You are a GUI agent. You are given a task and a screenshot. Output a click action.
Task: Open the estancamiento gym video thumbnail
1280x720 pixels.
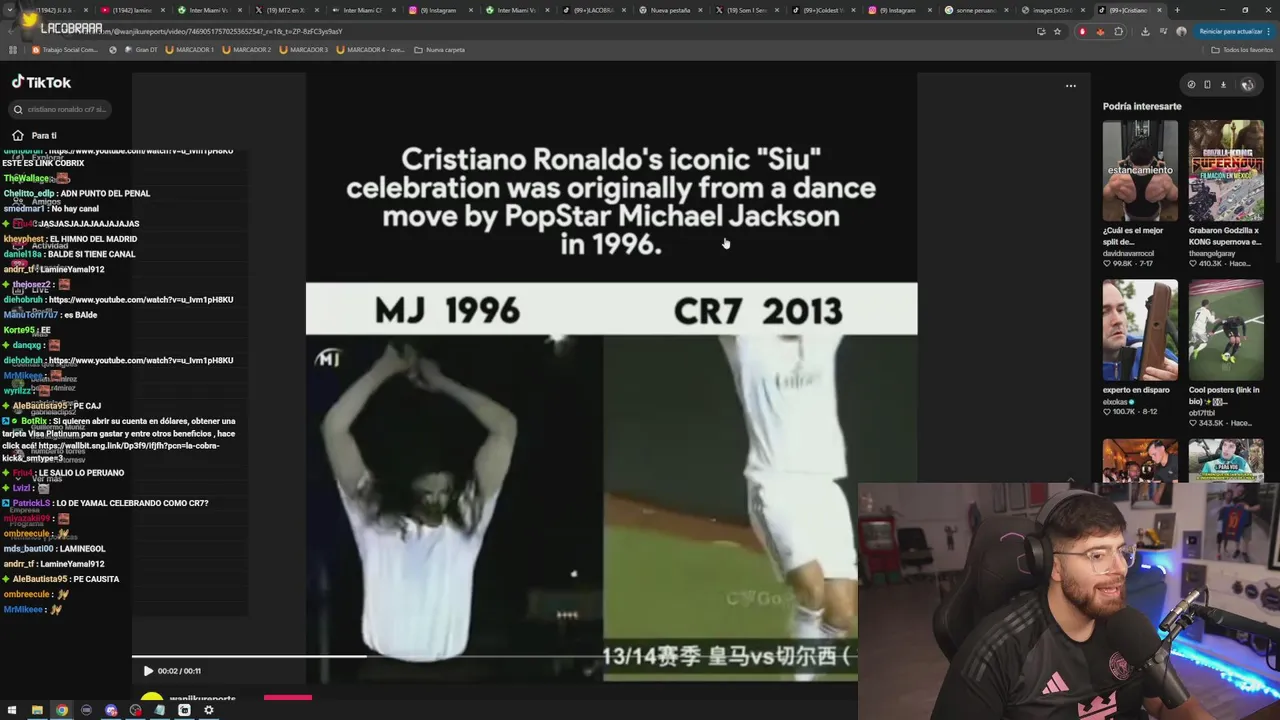click(1140, 171)
